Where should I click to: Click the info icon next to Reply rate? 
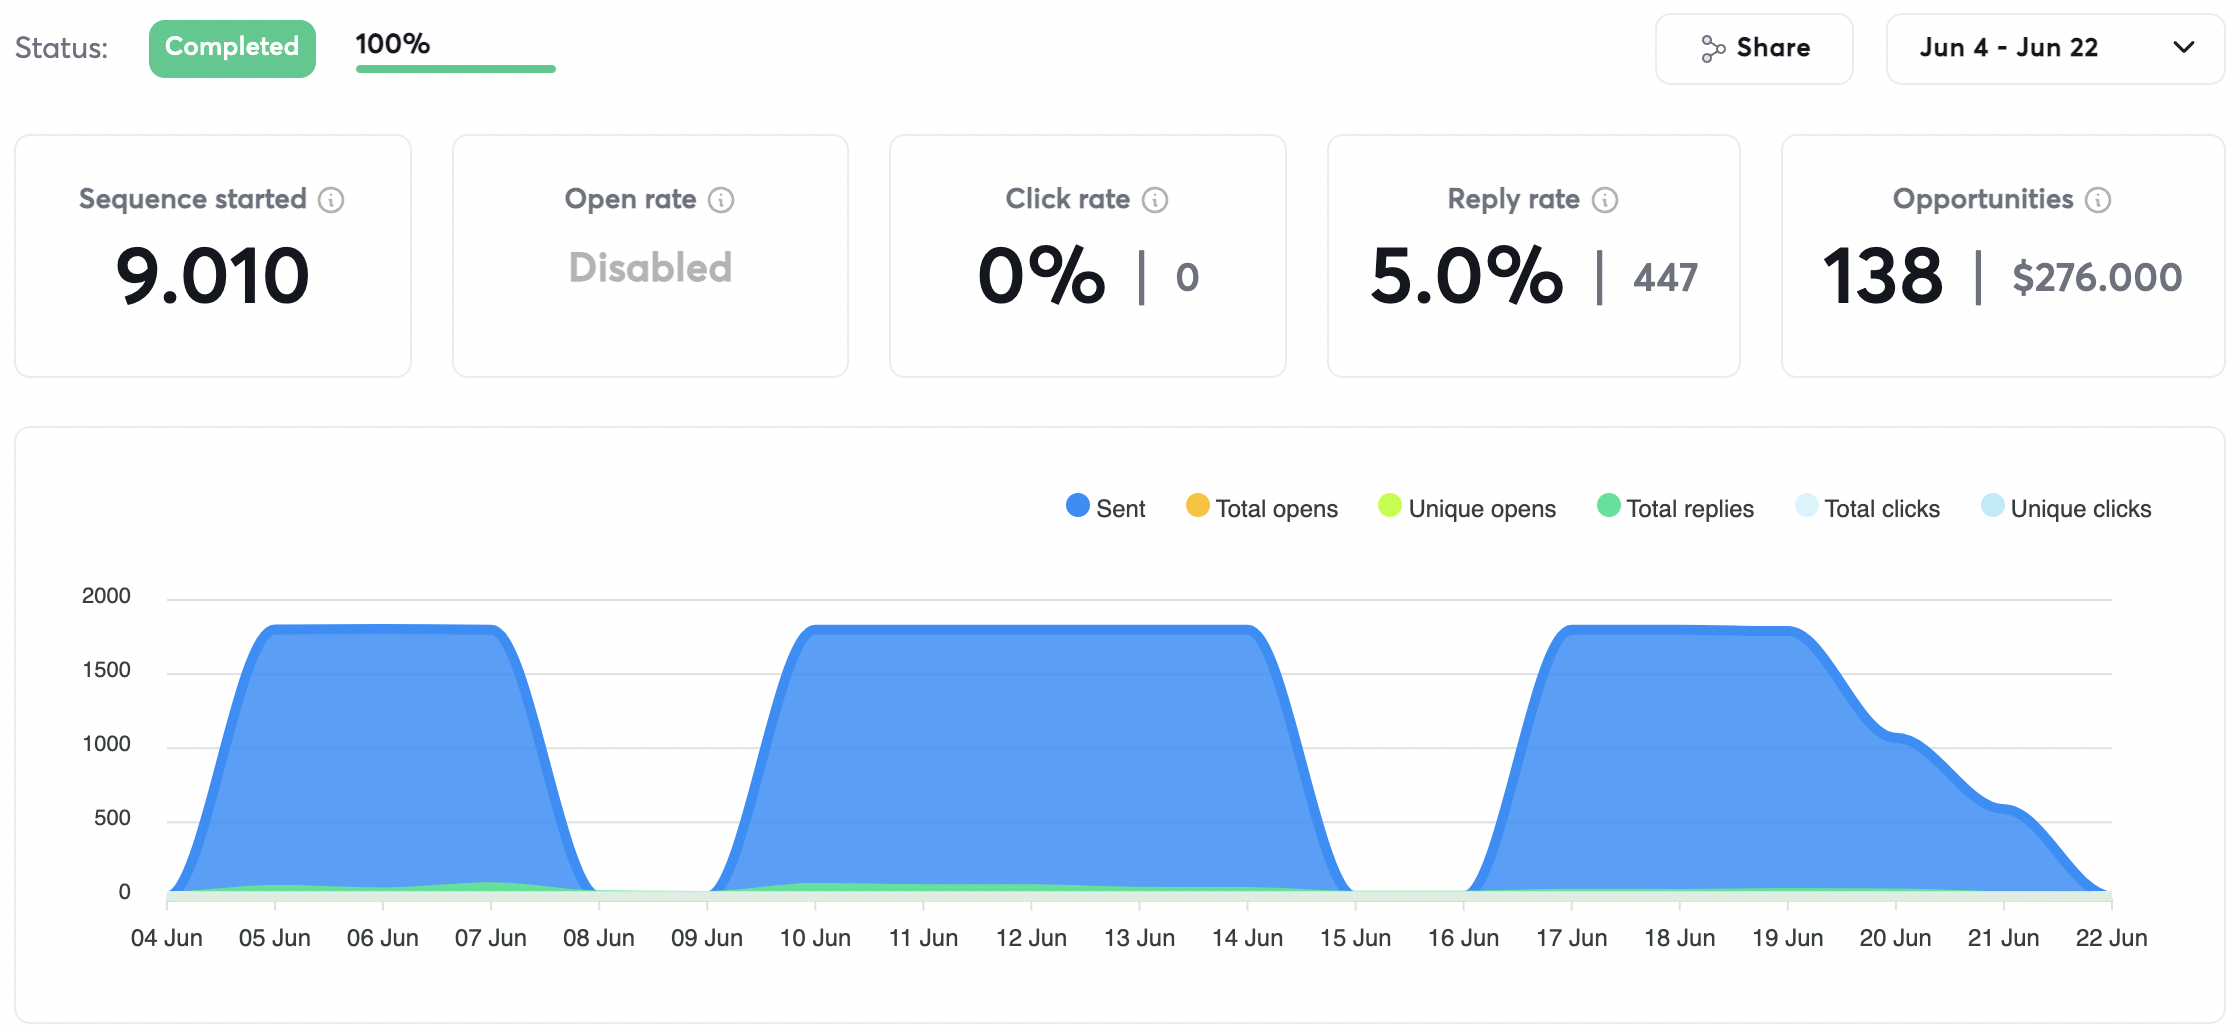1605,200
